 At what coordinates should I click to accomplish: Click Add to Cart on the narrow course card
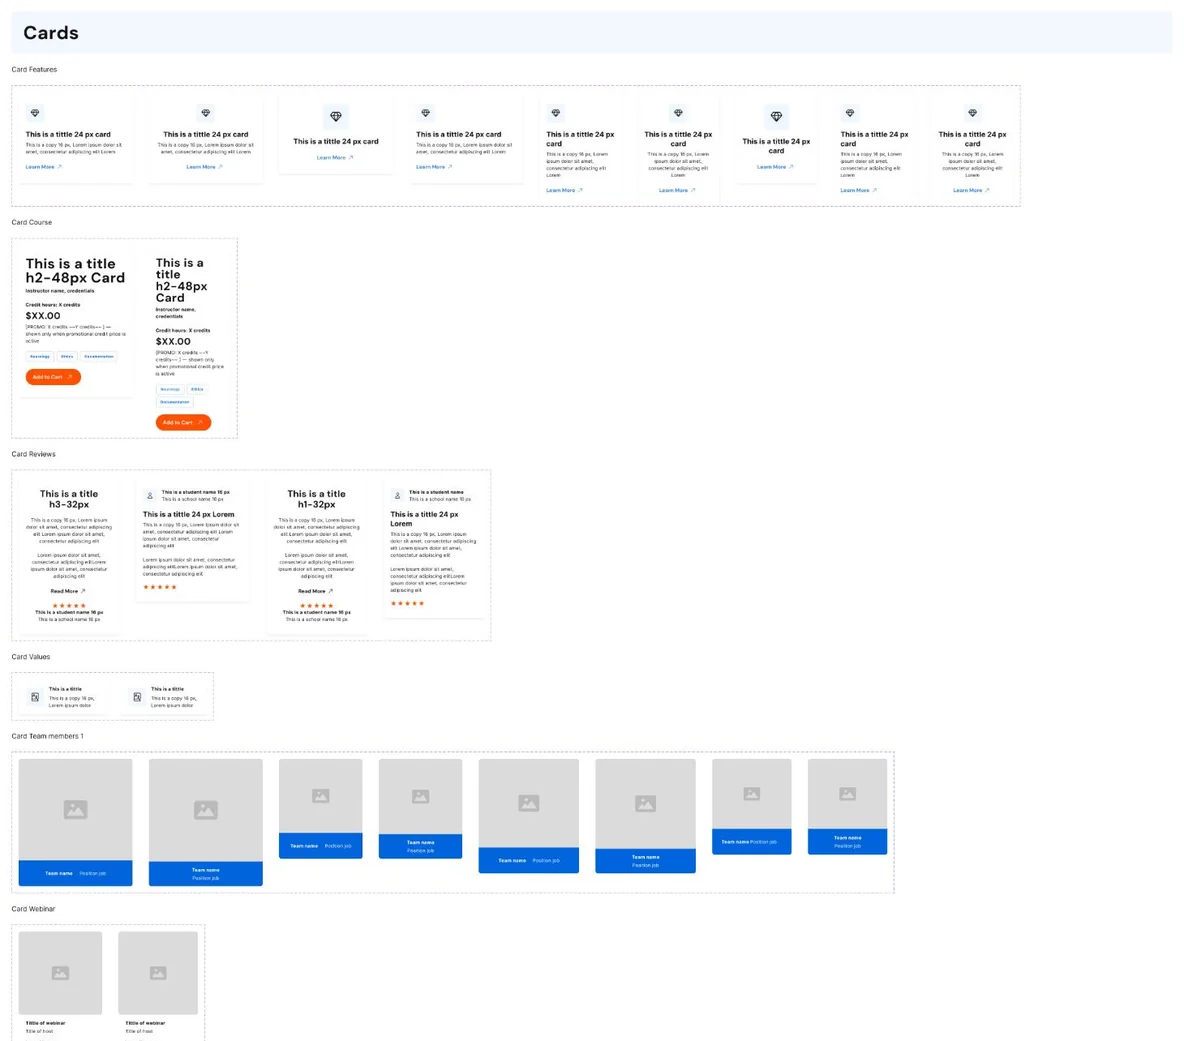[x=183, y=423]
